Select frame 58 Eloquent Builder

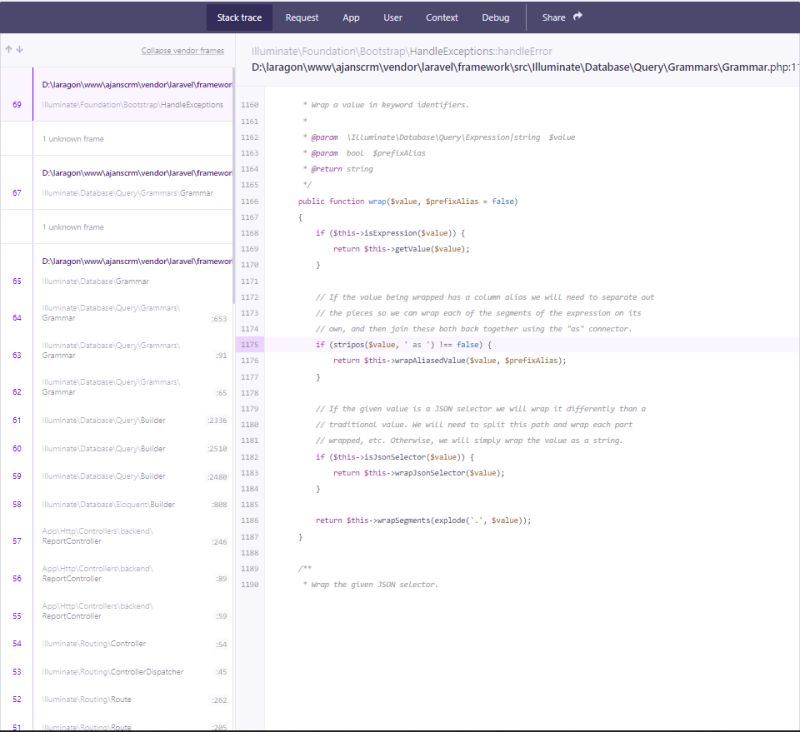pos(117,504)
